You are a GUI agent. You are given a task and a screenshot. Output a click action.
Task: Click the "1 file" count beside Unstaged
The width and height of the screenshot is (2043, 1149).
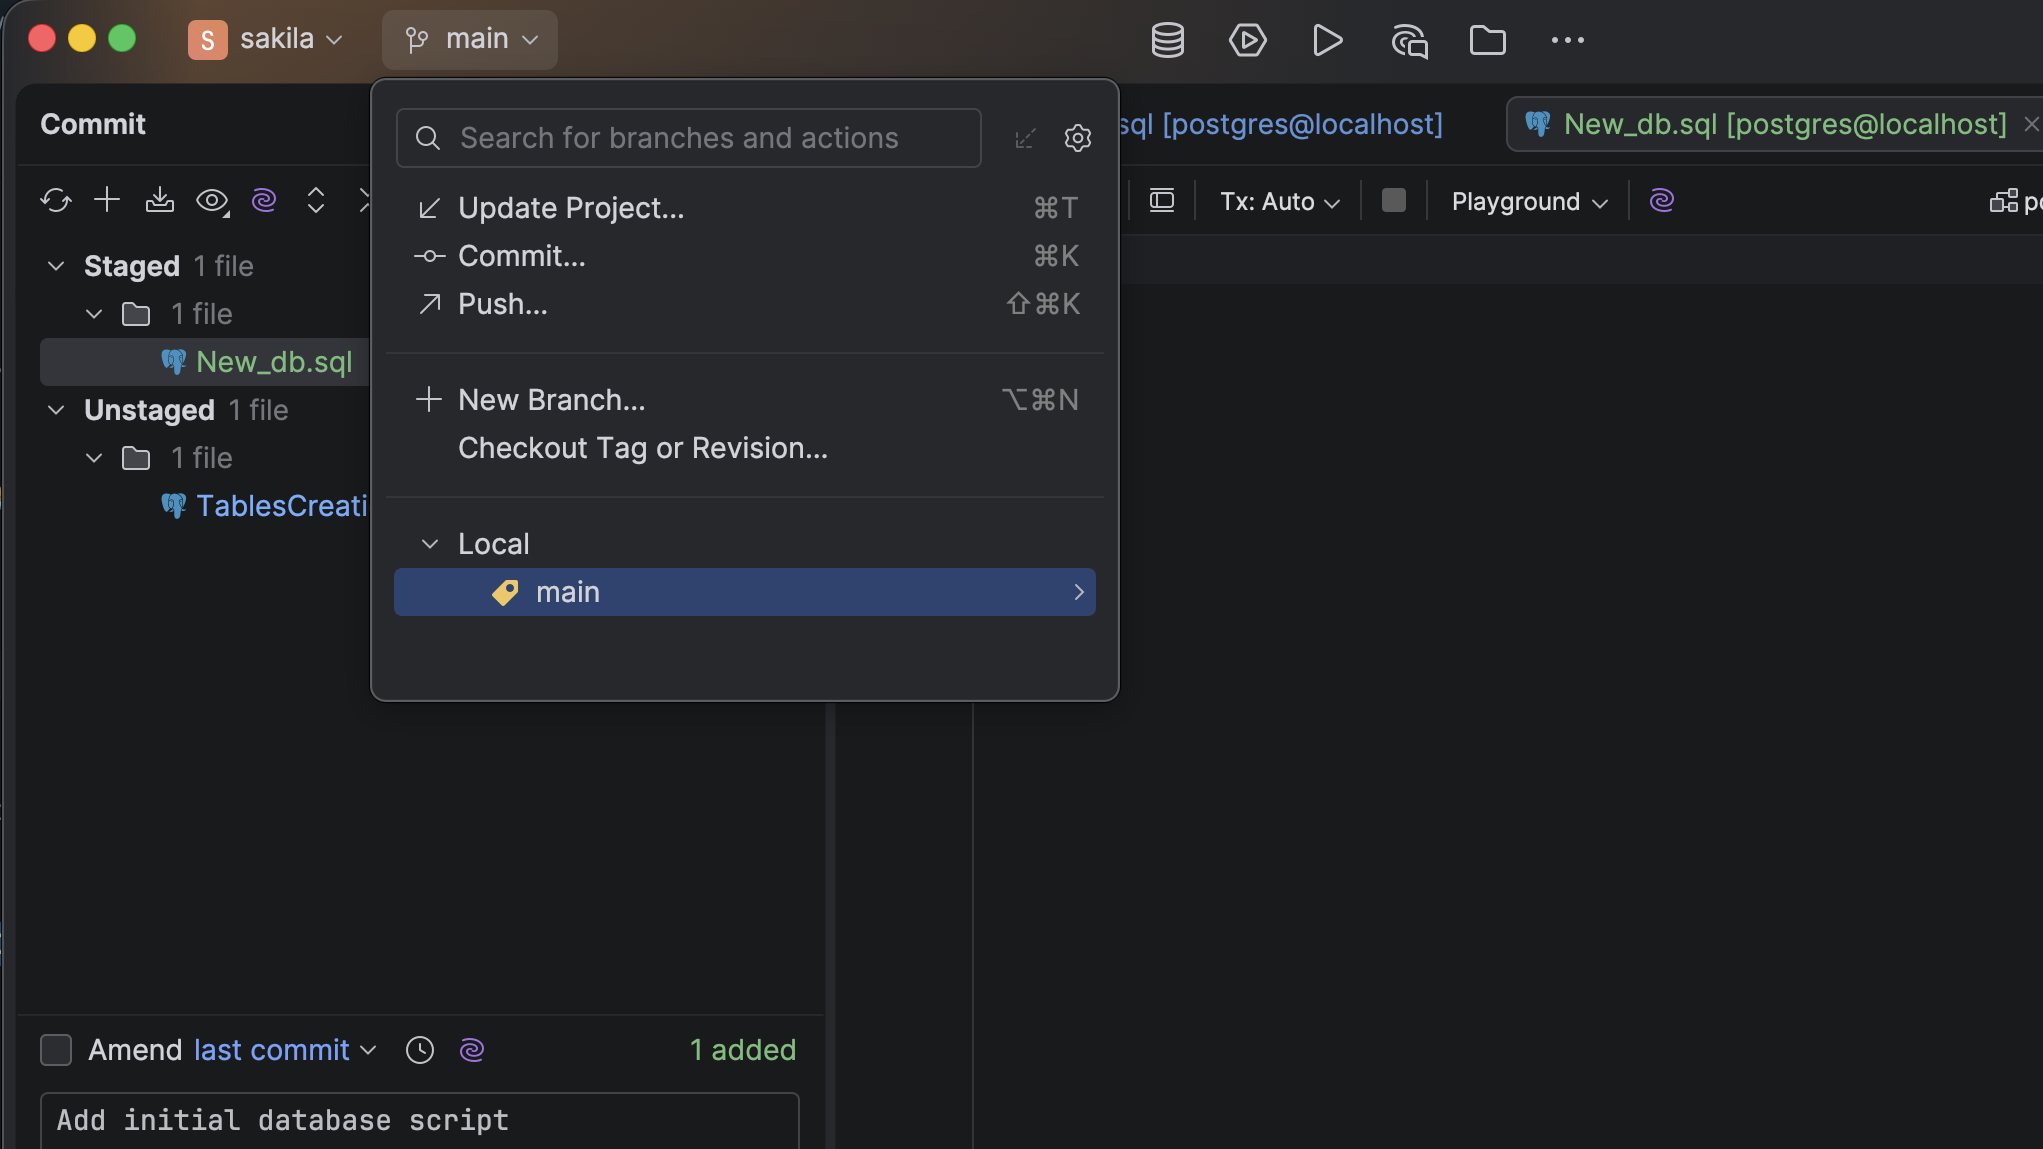click(x=258, y=410)
